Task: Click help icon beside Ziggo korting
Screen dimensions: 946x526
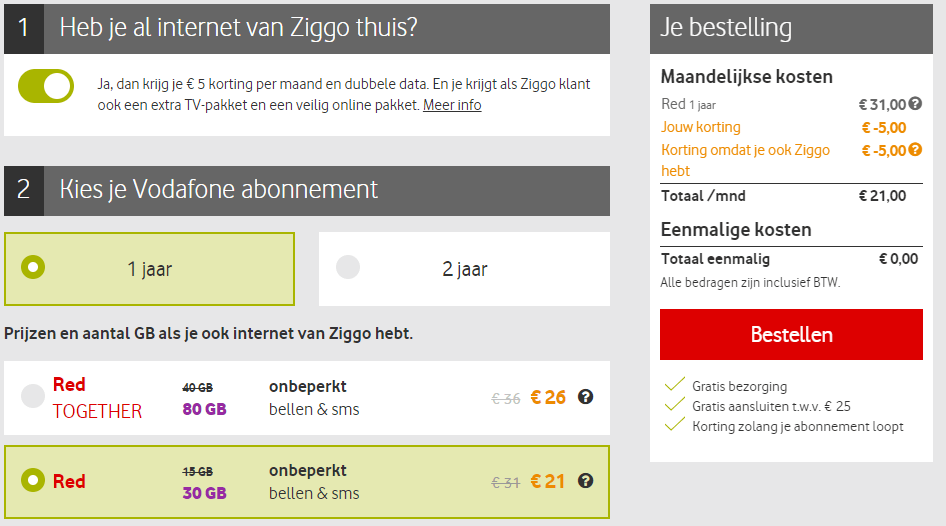Action: click(x=915, y=150)
